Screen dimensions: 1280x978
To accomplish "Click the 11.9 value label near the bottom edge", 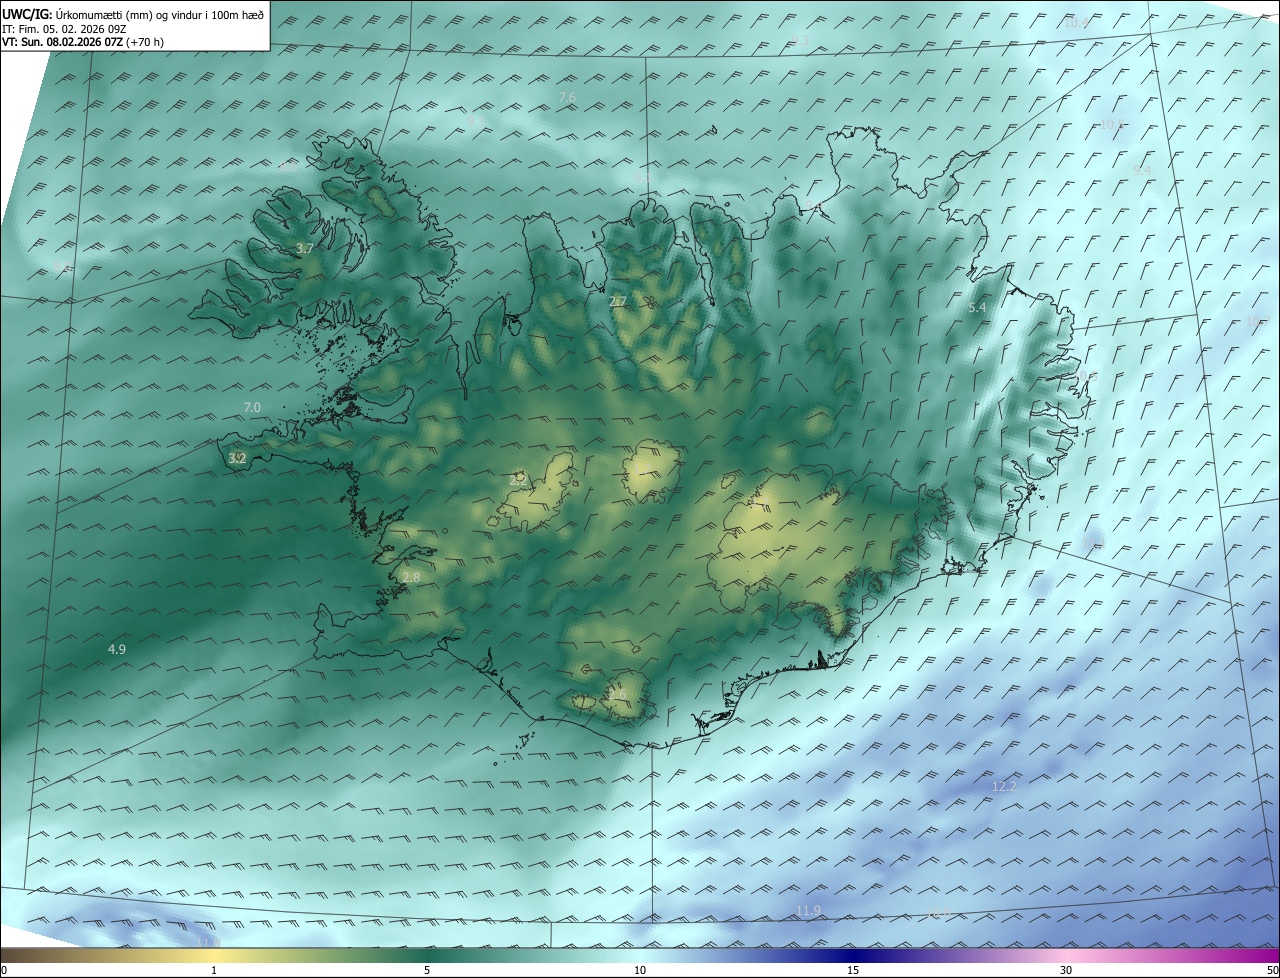I will coord(809,910).
